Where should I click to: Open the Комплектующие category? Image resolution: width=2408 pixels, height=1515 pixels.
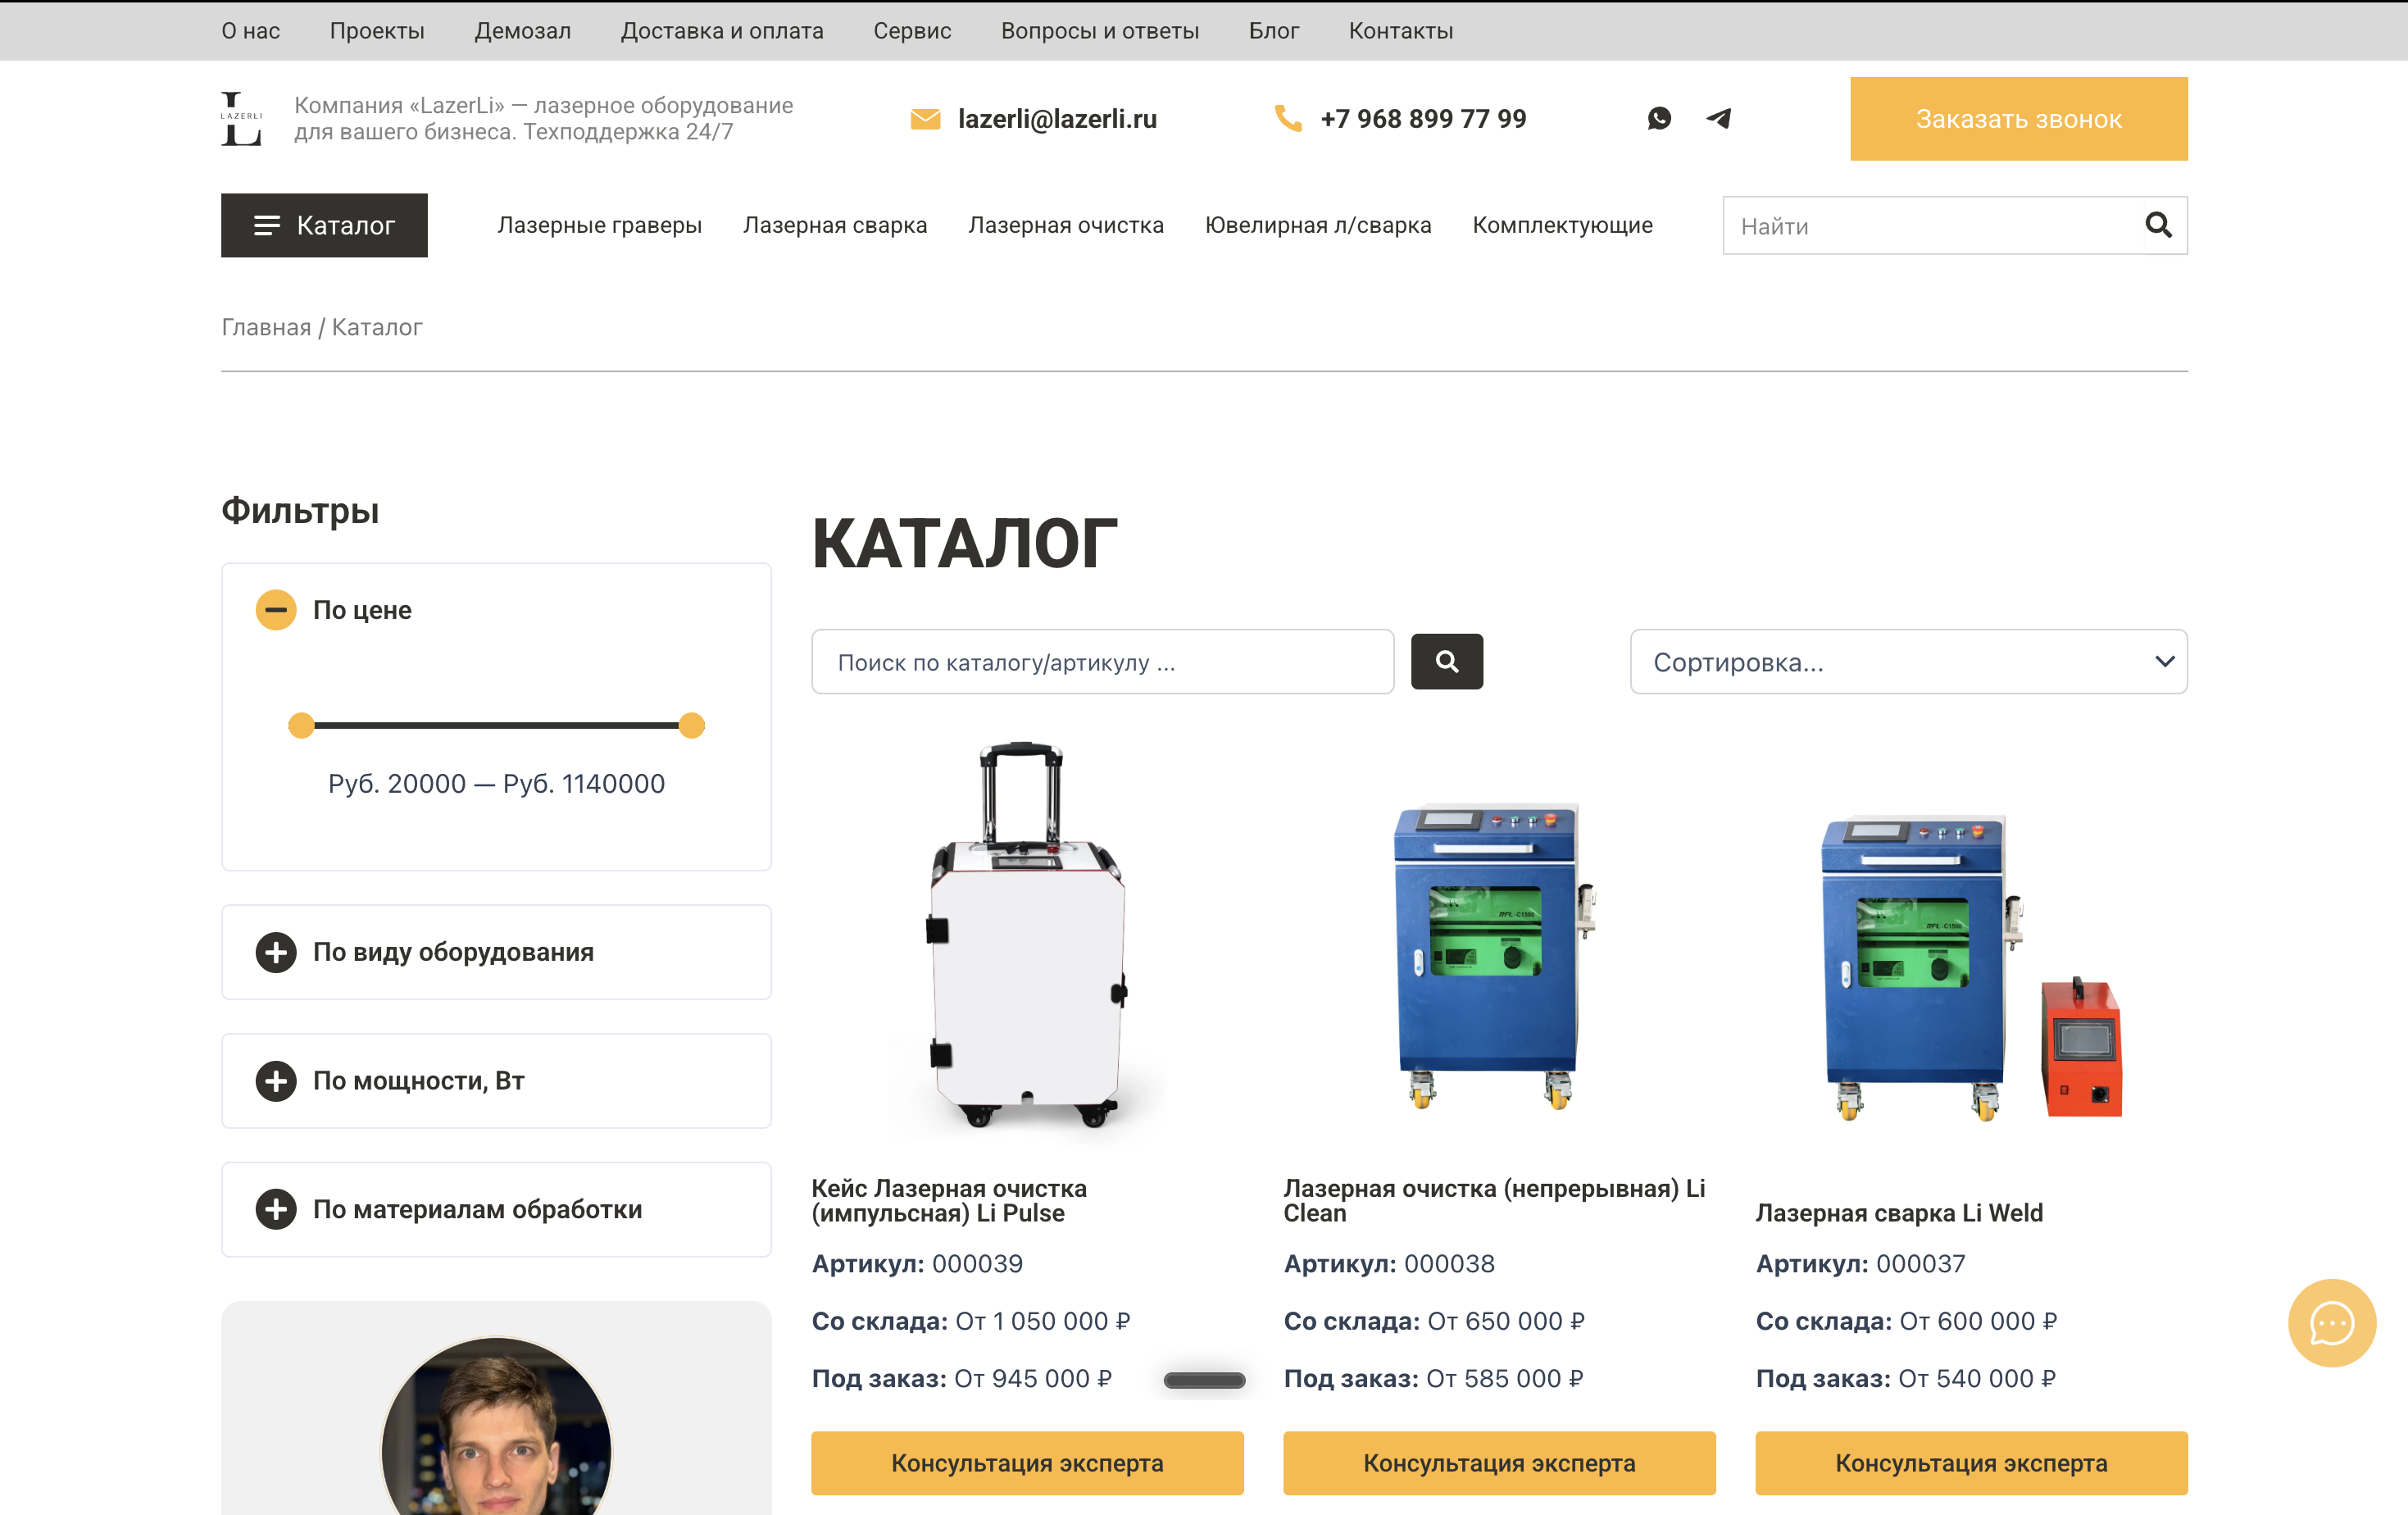pyautogui.click(x=1562, y=225)
